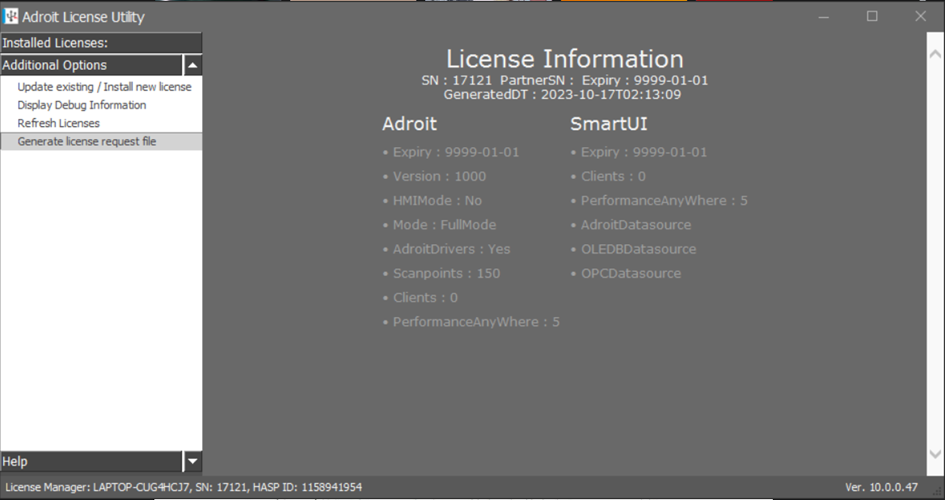Image resolution: width=945 pixels, height=500 pixels.
Task: Click the scrollbar up arrow
Action: click(x=935, y=54)
